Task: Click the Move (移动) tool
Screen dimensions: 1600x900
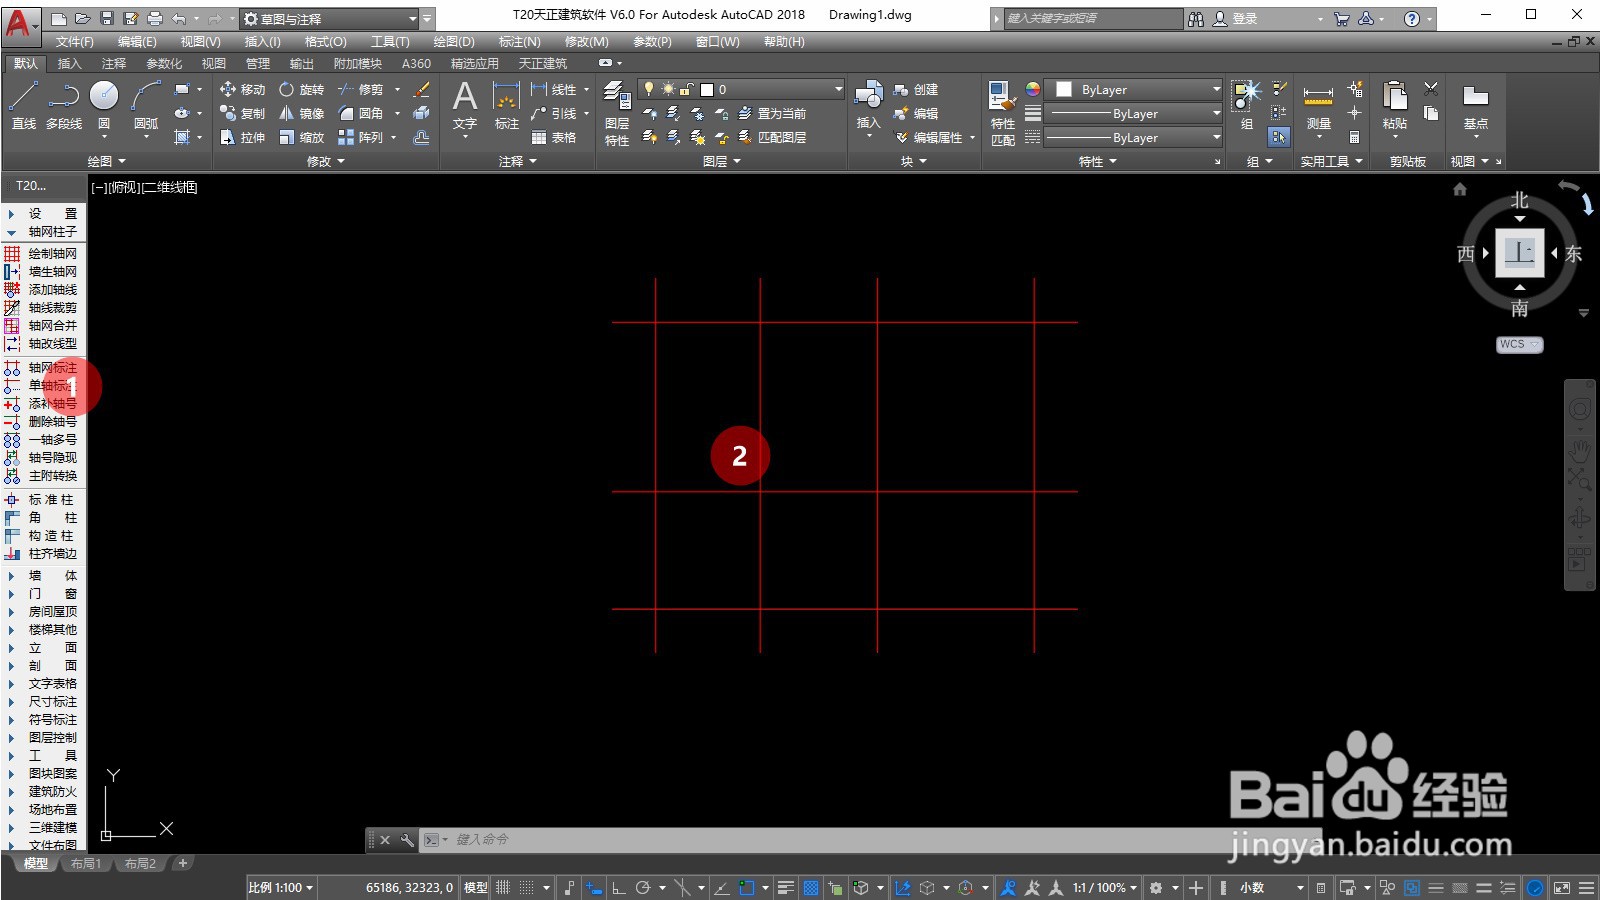Action: [x=243, y=89]
